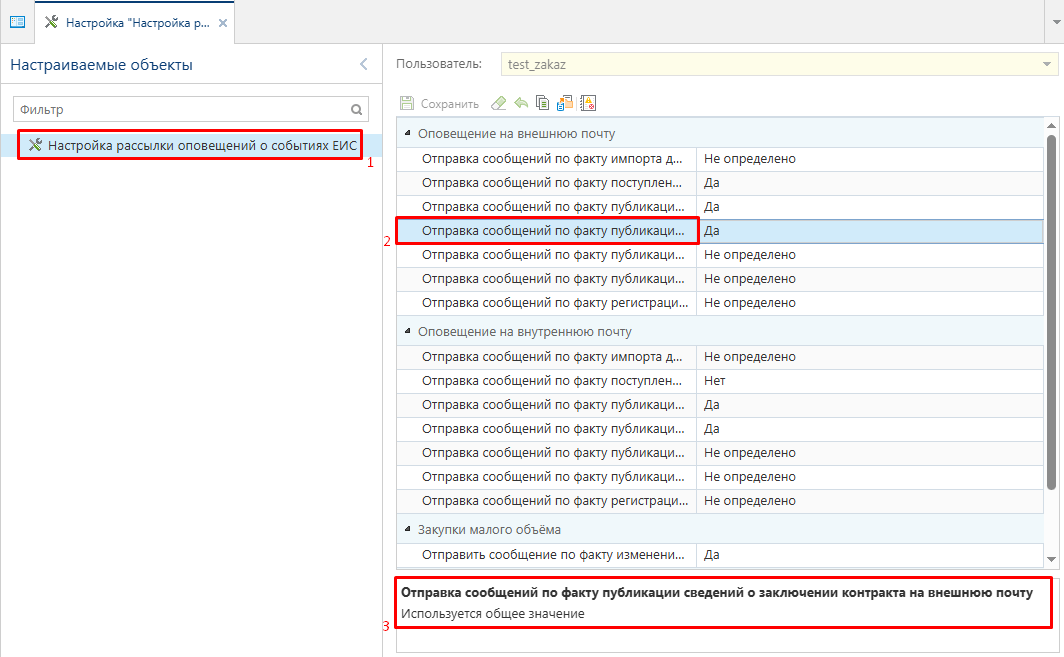
Task: Open the navigator panel icon at top-left
Action: click(x=17, y=22)
